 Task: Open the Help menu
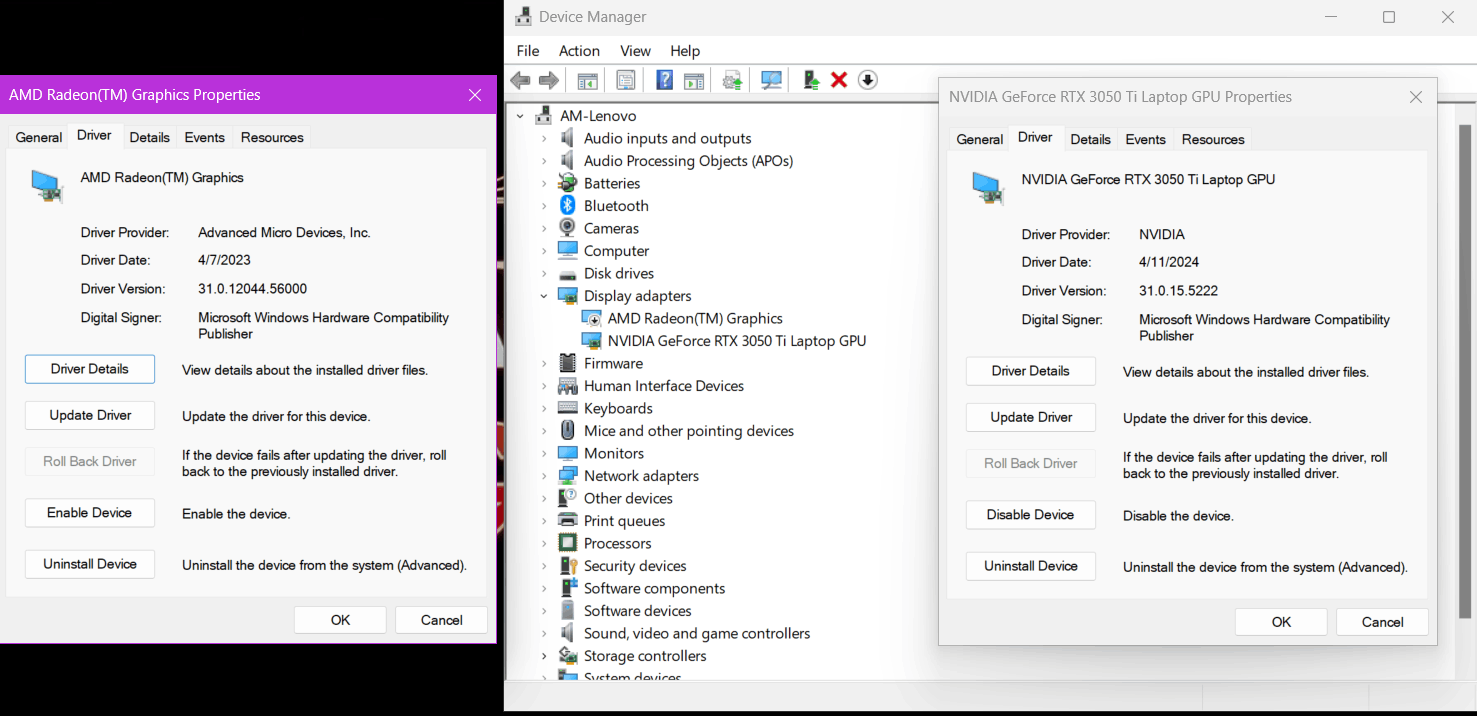tap(685, 51)
